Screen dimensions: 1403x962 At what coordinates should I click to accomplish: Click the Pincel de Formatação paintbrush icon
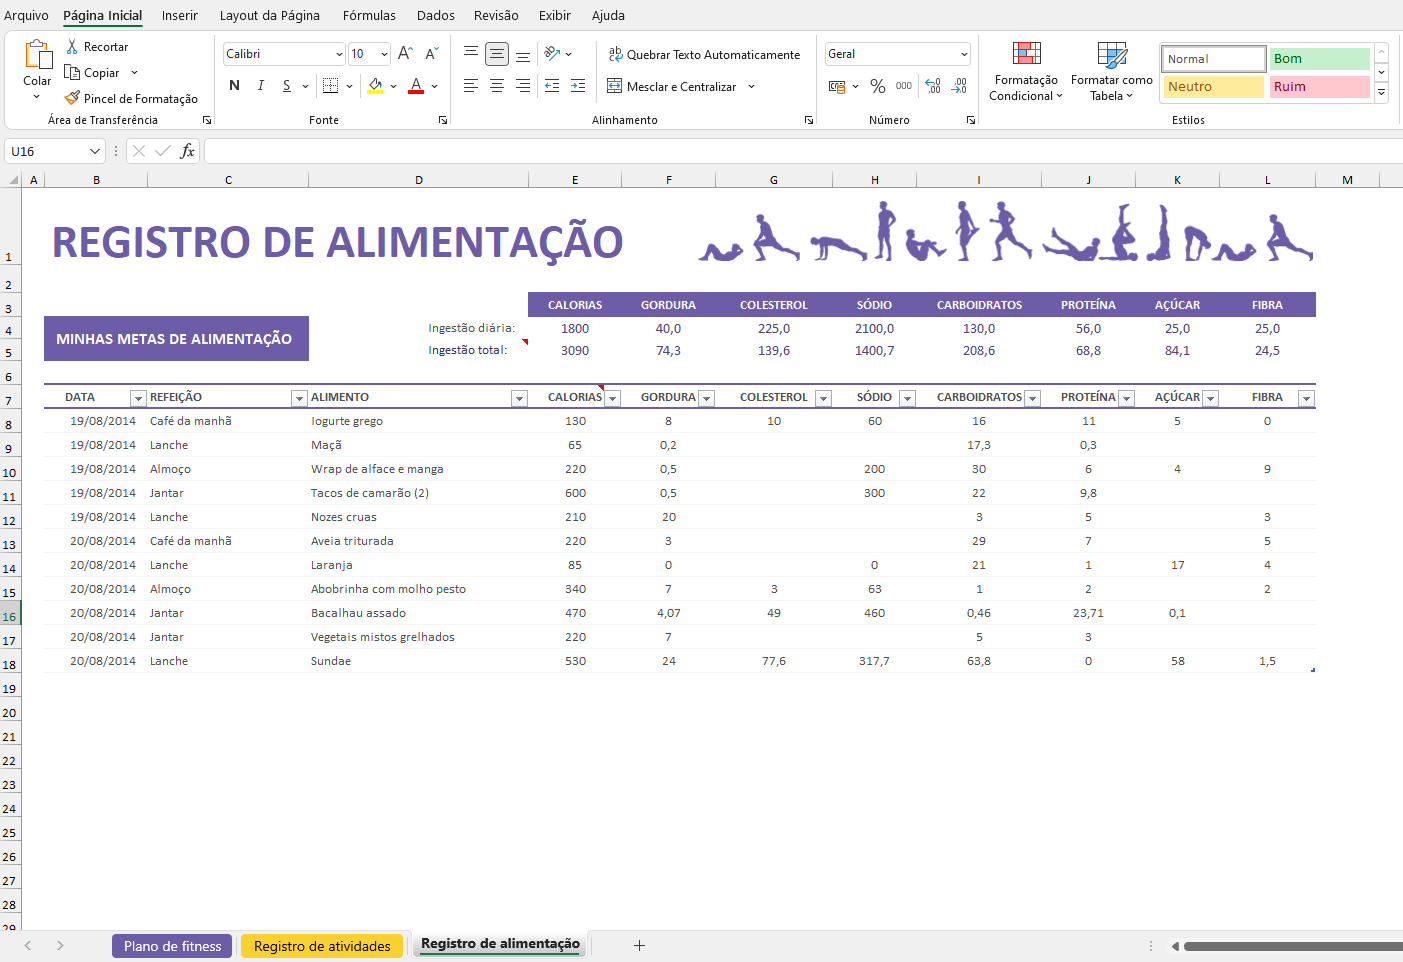pos(72,98)
